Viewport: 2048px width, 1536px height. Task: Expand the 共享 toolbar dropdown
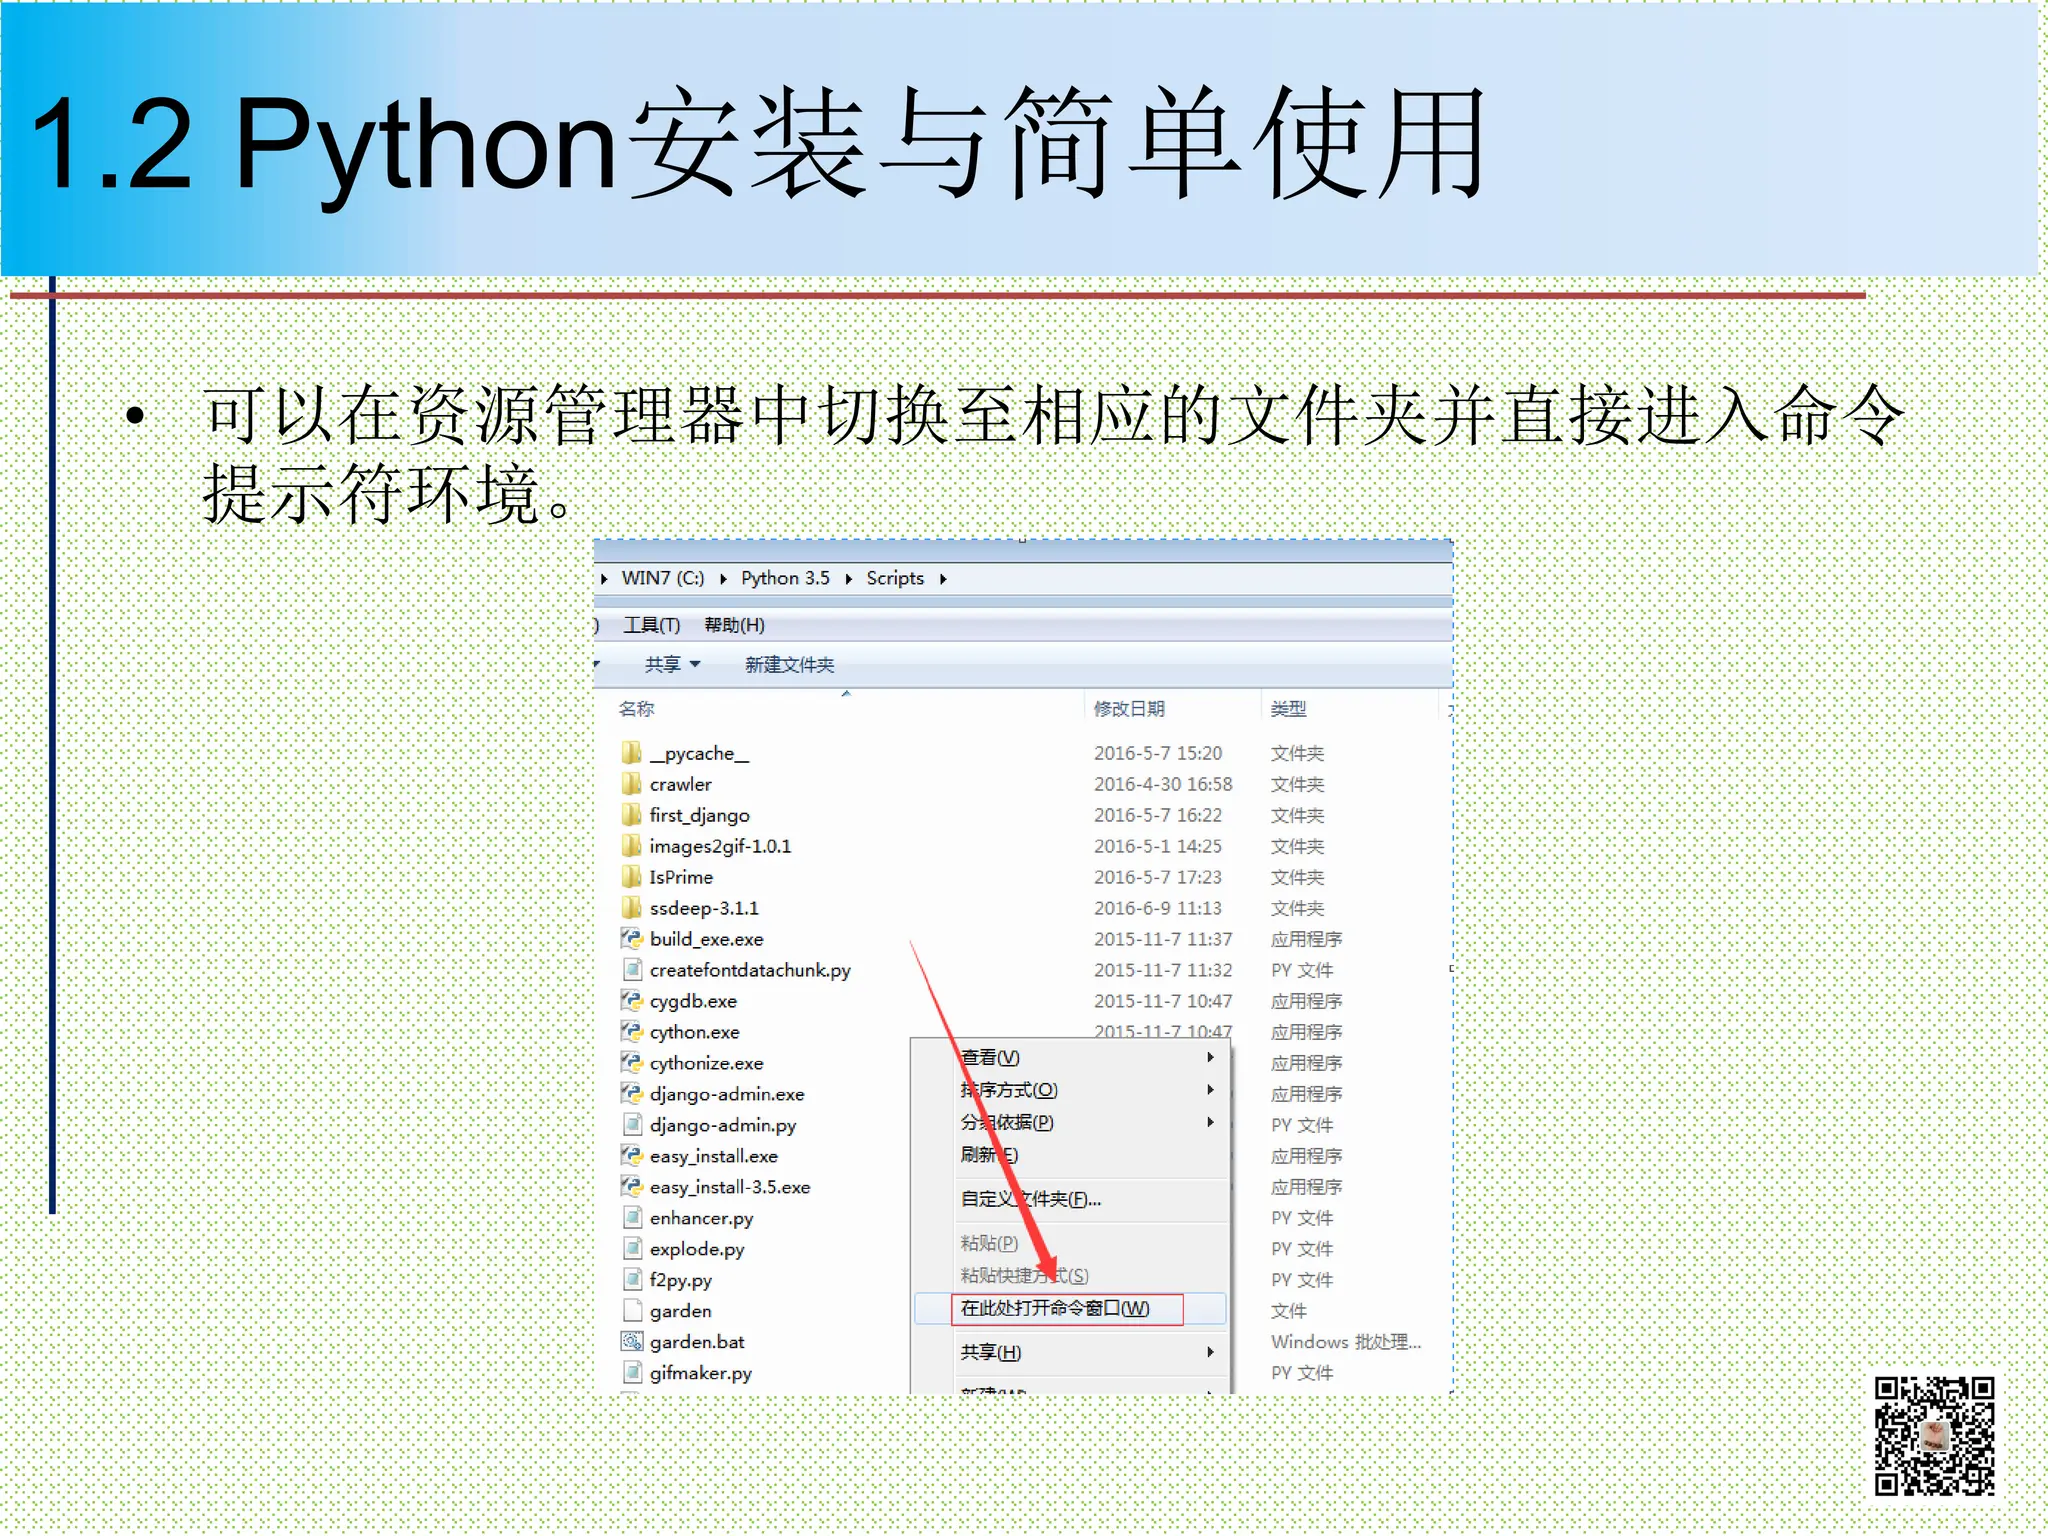coord(673,665)
